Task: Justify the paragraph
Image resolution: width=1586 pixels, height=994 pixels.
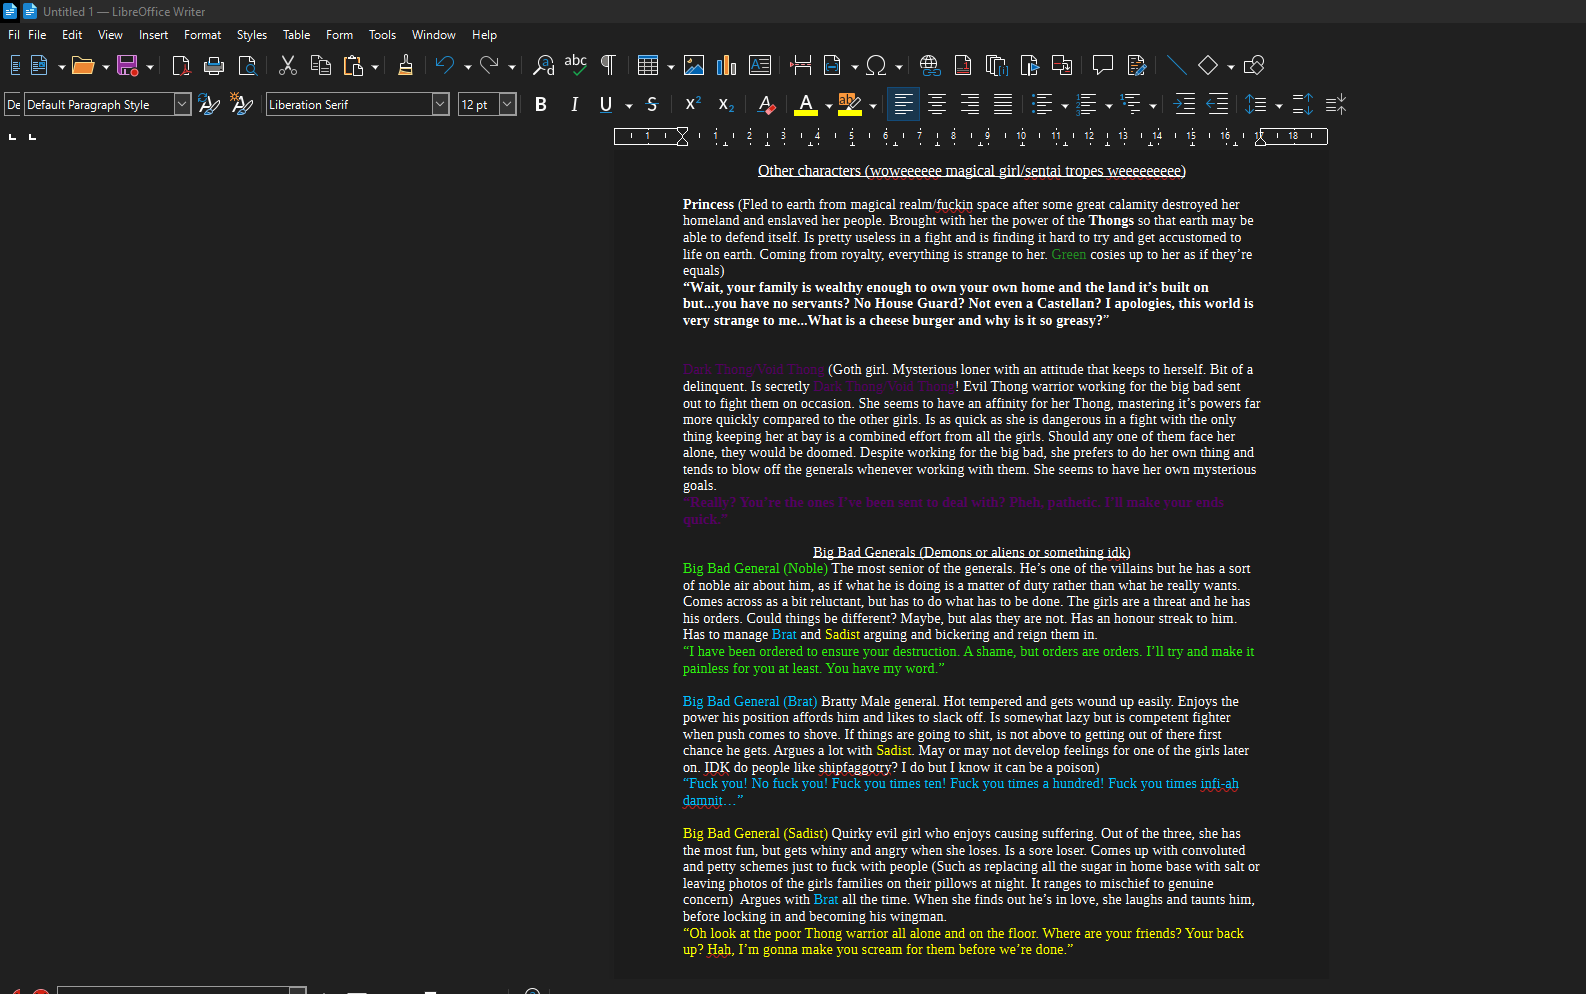Action: tap(1003, 104)
